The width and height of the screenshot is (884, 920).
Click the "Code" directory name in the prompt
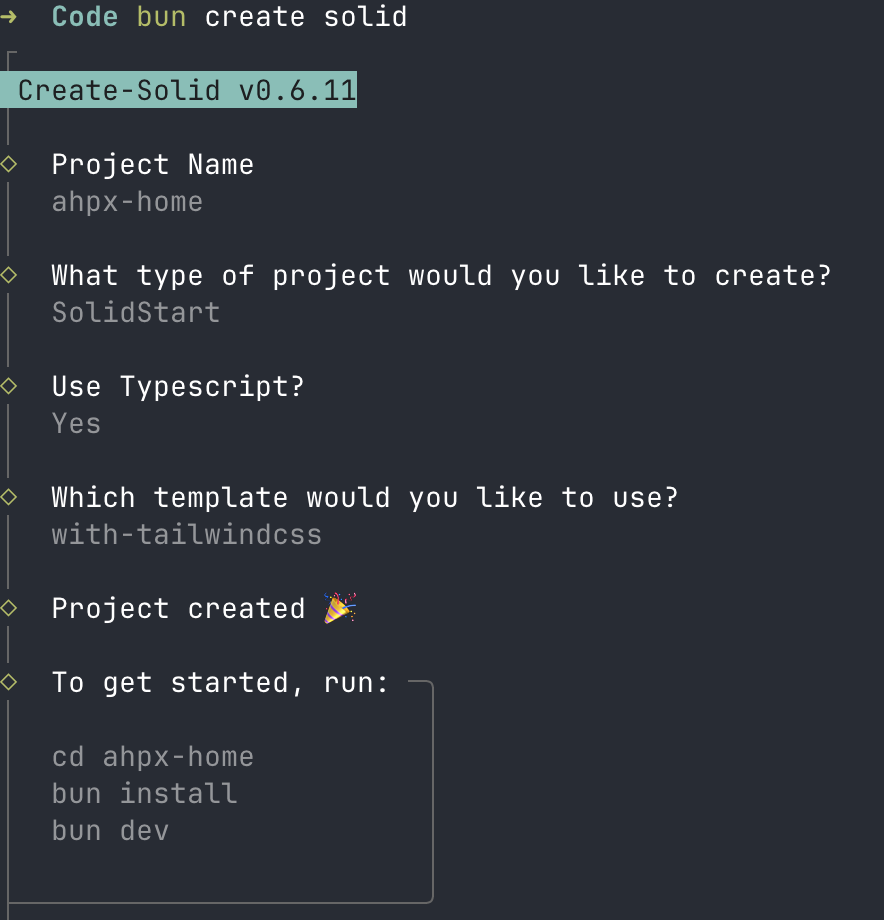click(85, 17)
